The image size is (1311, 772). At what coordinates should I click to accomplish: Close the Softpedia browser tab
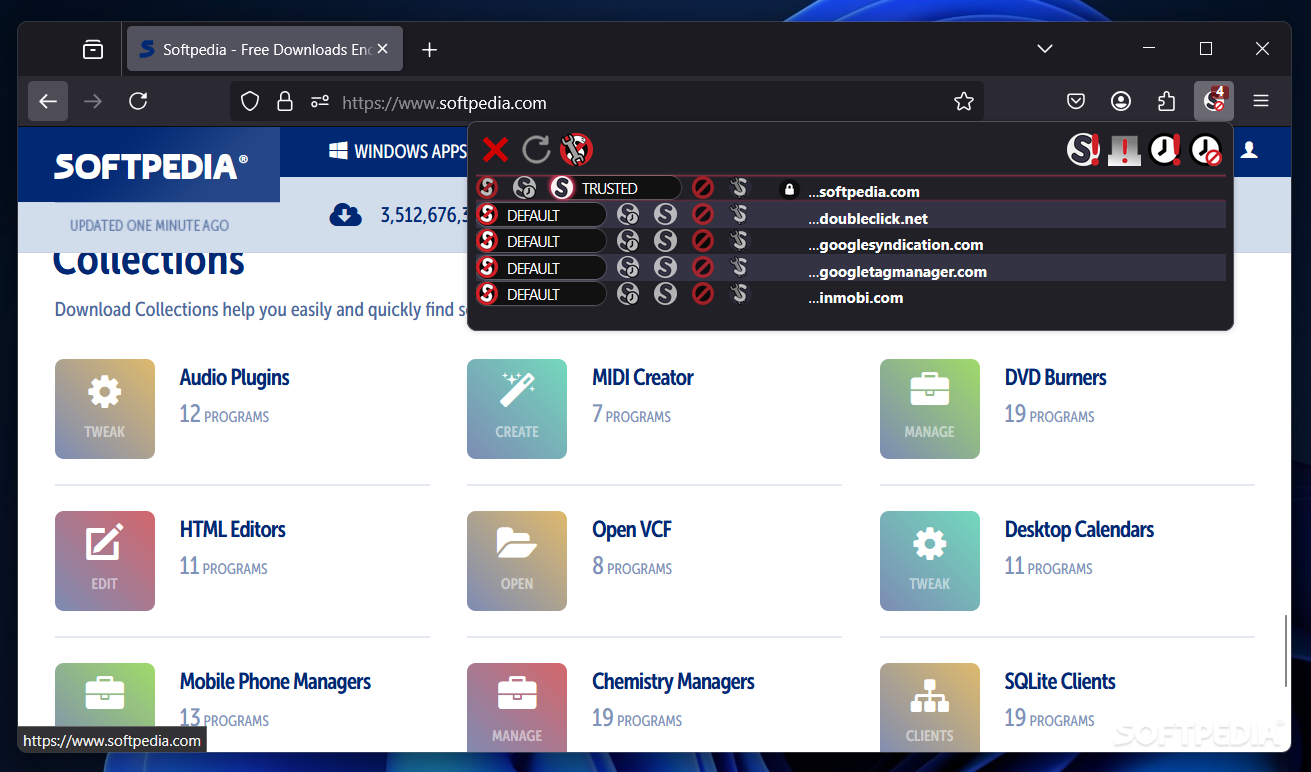tap(382, 49)
